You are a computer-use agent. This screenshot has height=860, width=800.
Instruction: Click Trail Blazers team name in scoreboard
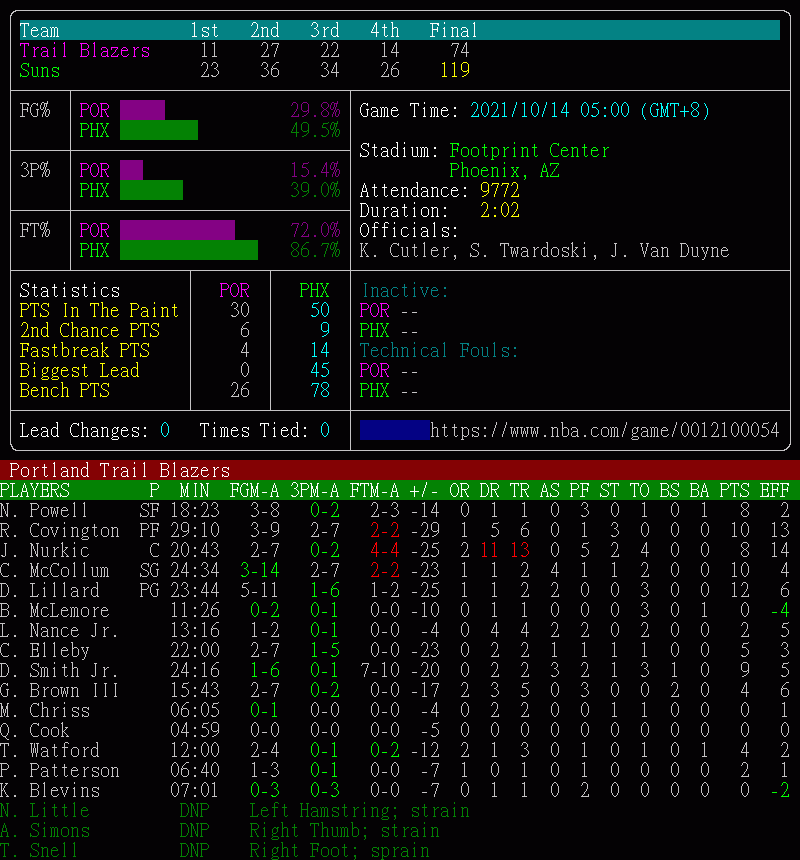coord(85,51)
